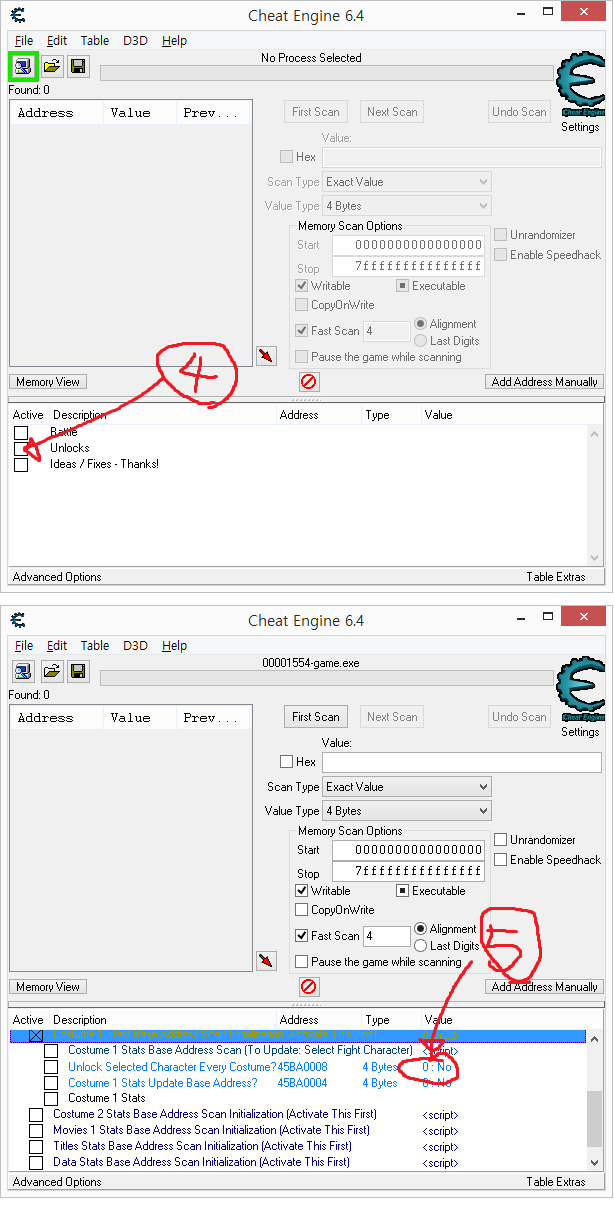Click title bar app icon of game.exe window
The height and width of the screenshot is (1220, 614).
coord(18,620)
